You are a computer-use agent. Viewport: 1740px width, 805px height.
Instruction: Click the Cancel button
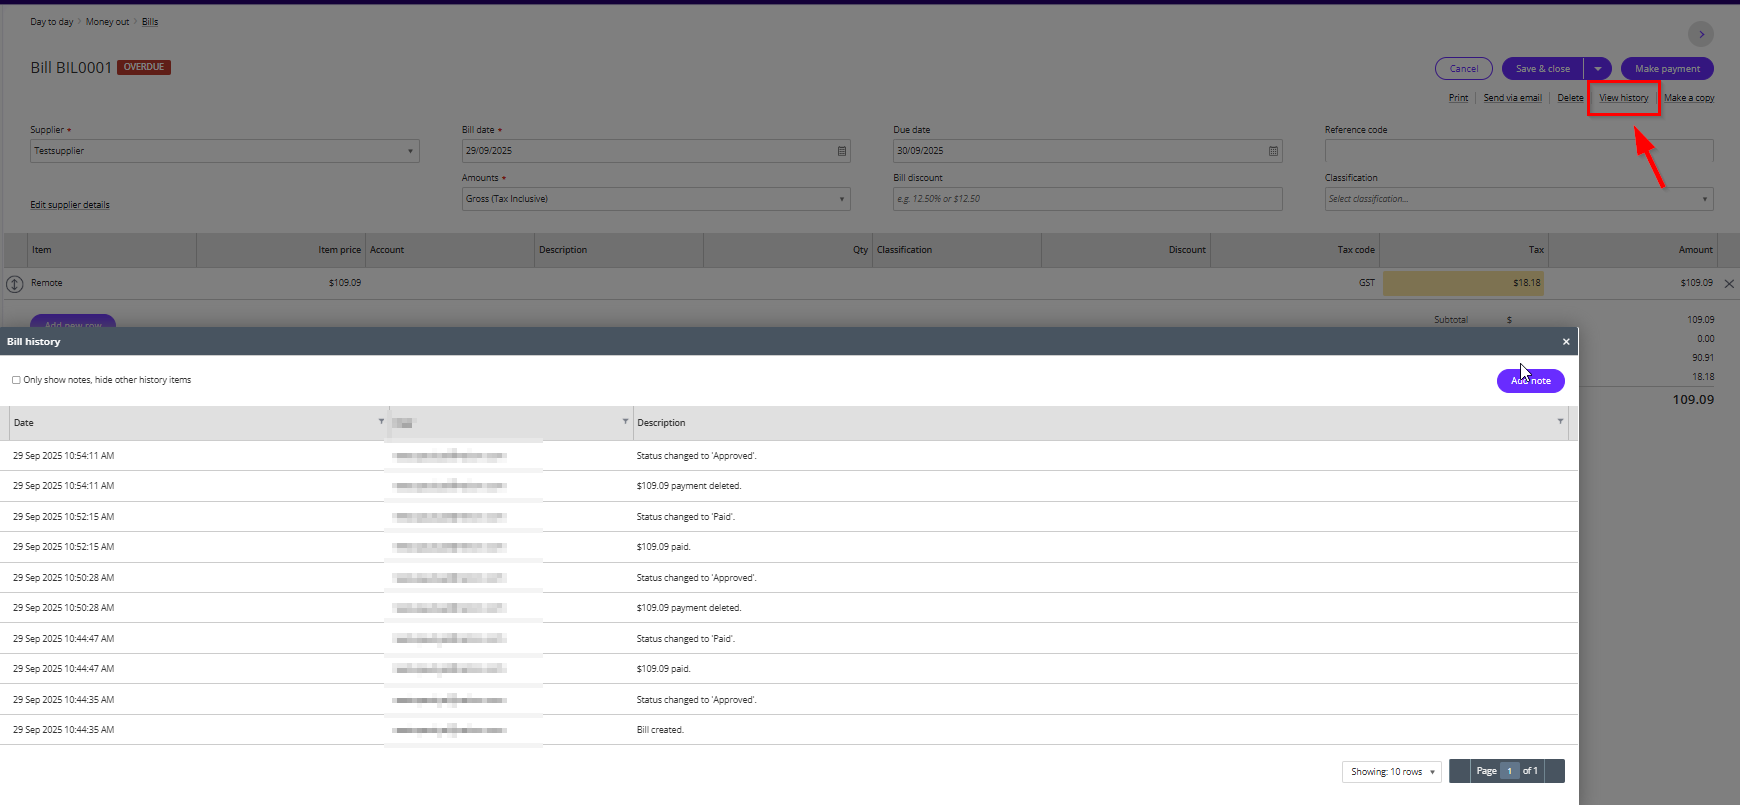(1464, 69)
